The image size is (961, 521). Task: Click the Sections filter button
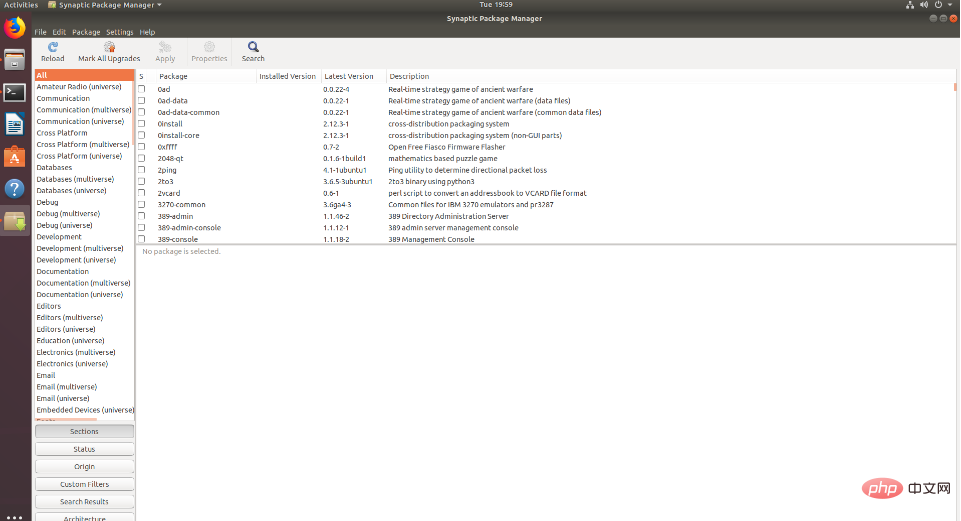pos(85,432)
